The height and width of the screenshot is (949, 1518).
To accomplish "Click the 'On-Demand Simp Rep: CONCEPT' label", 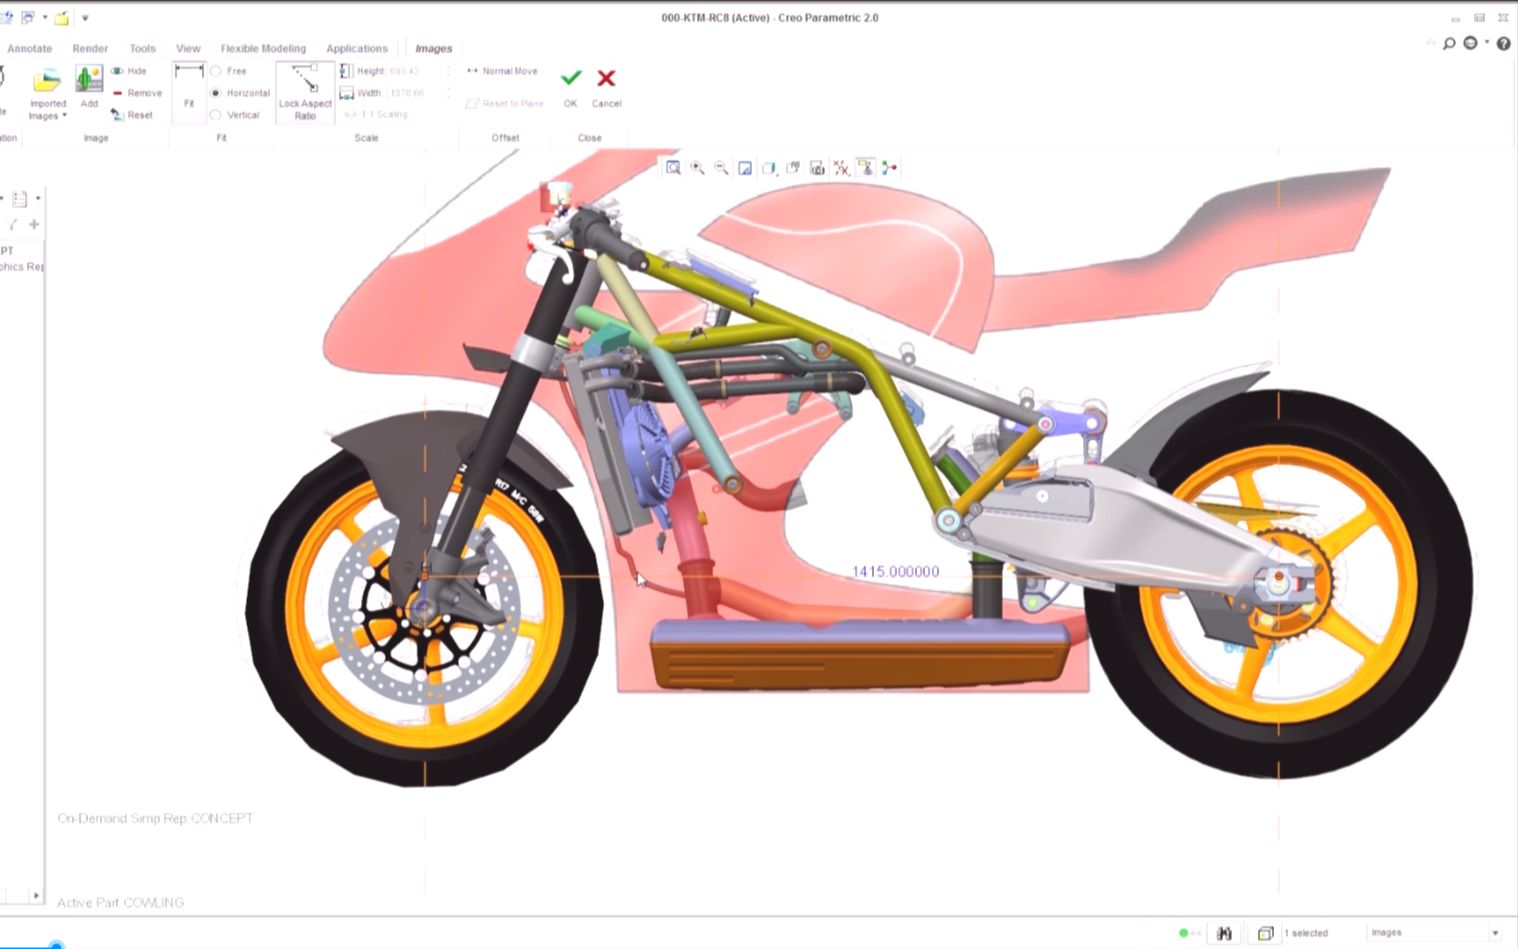I will pyautogui.click(x=155, y=818).
